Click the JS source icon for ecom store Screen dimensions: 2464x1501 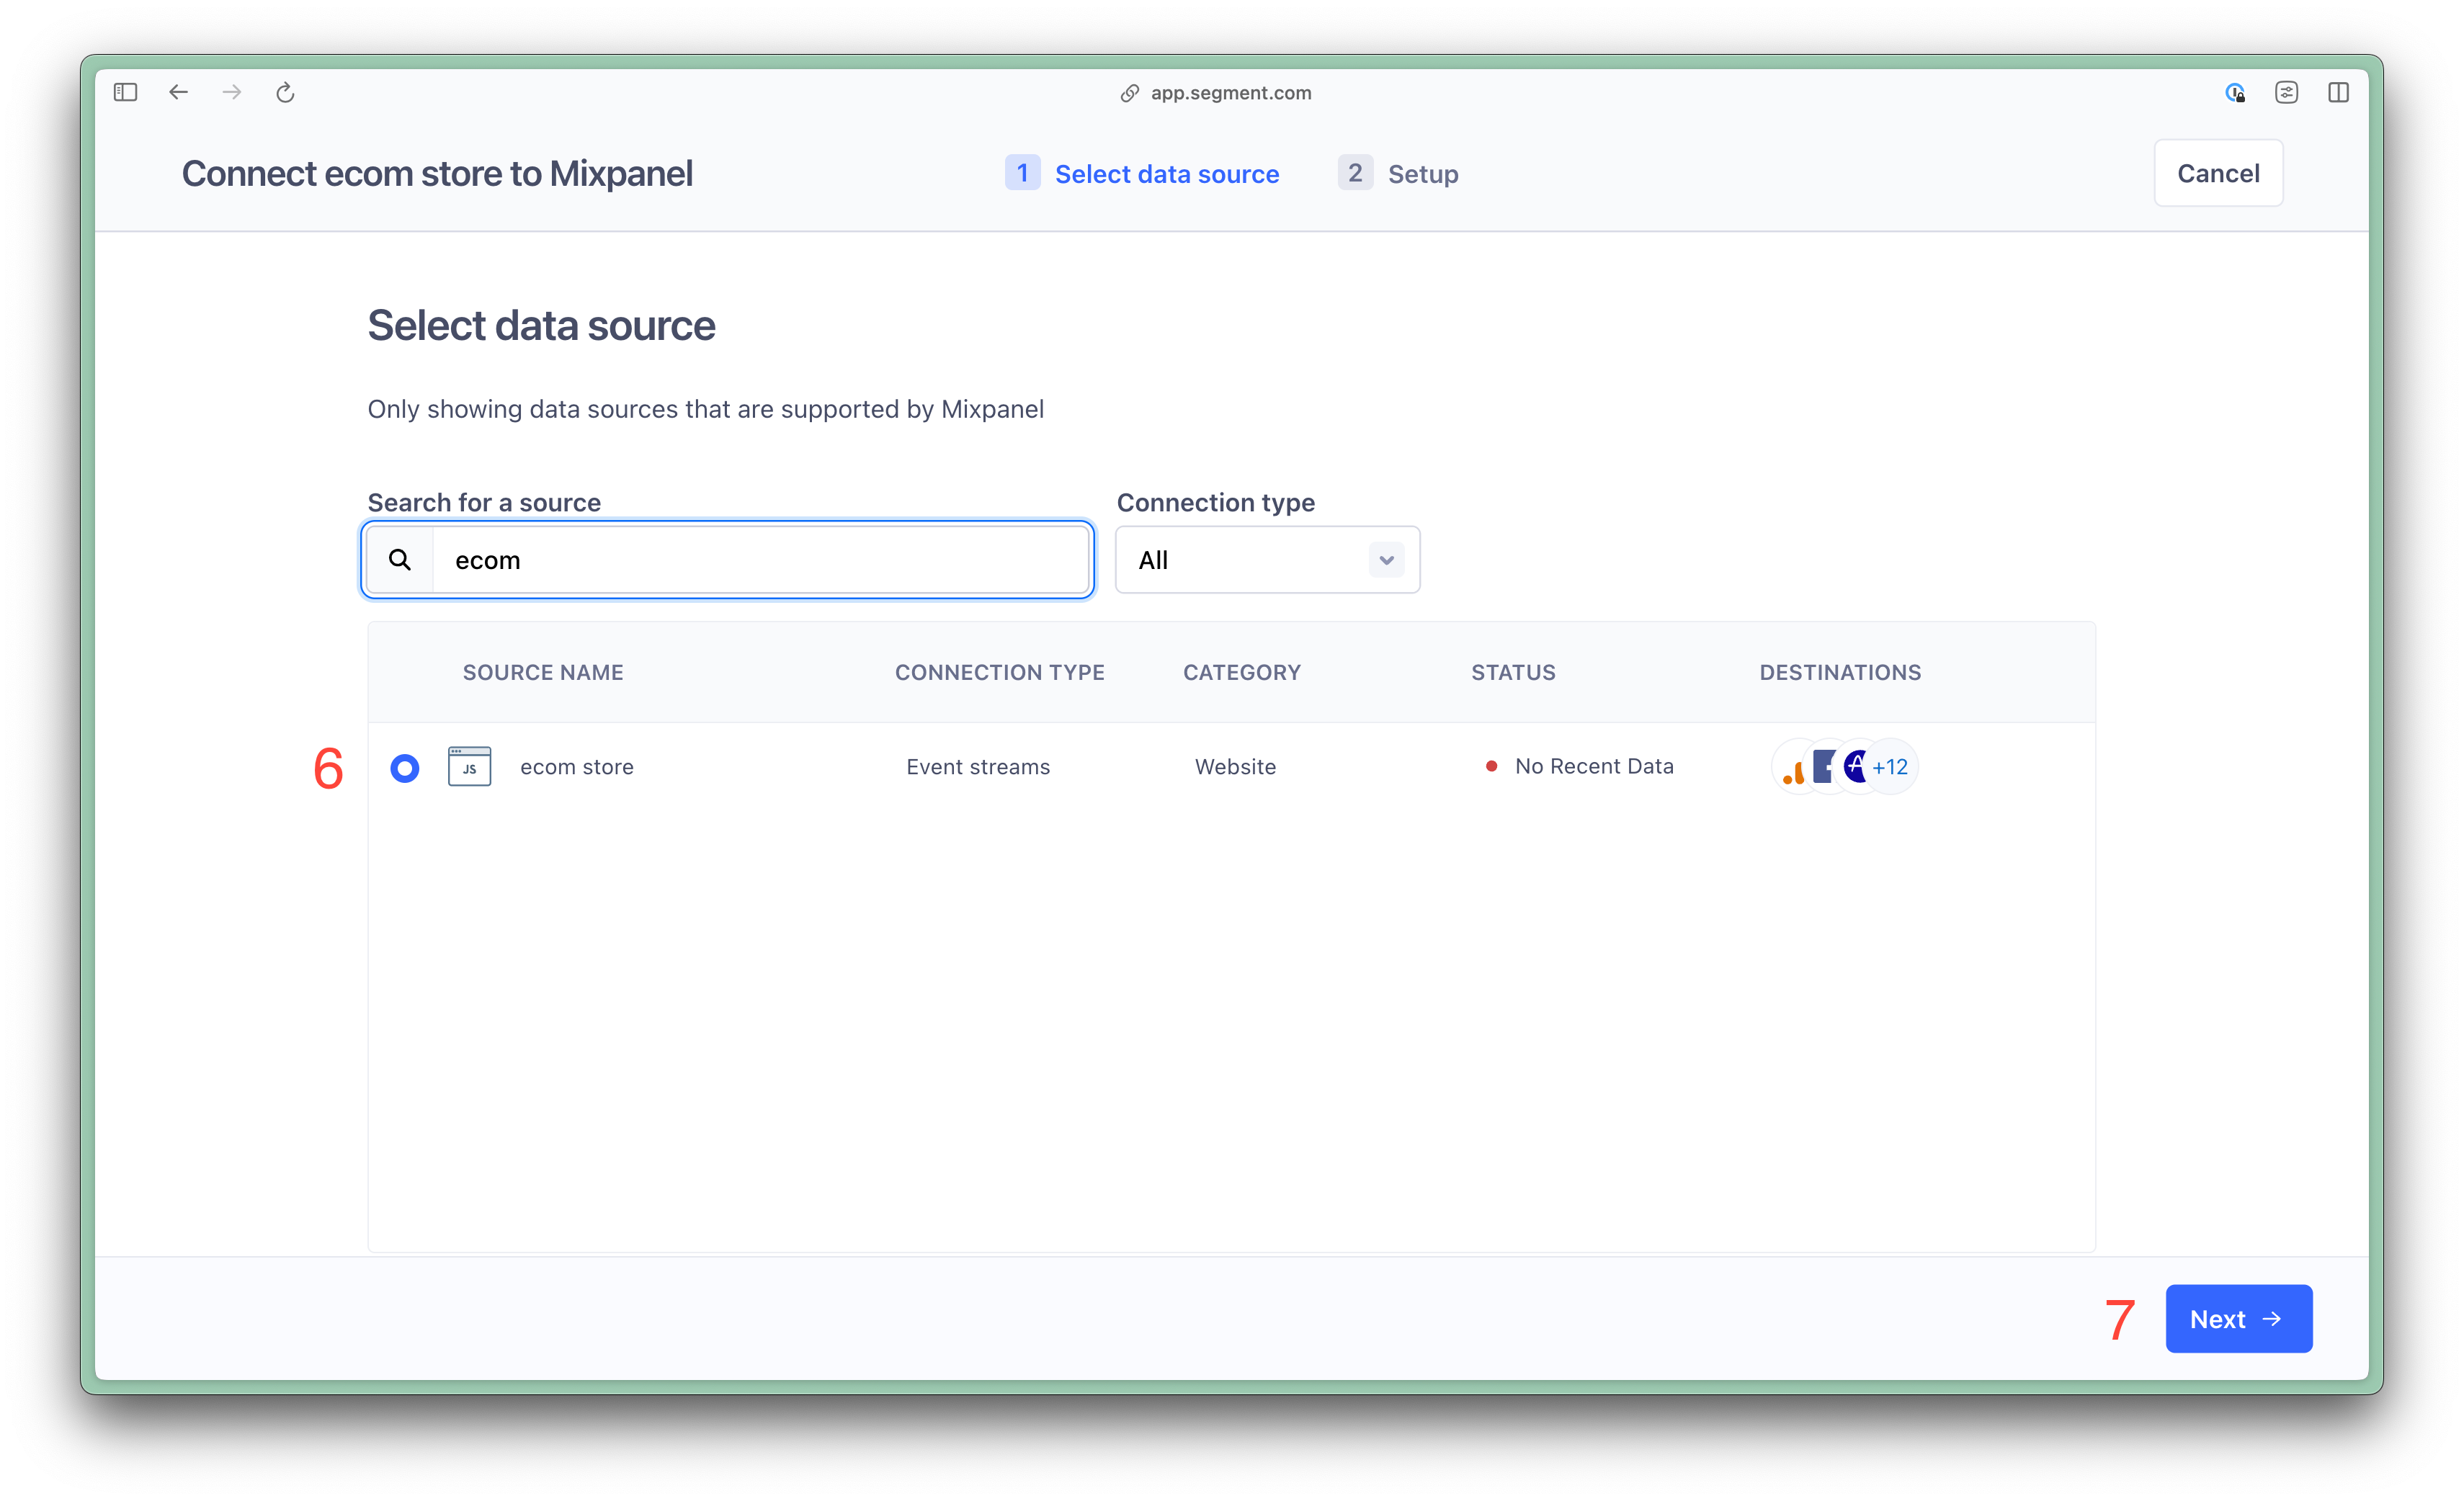pyautogui.click(x=469, y=767)
